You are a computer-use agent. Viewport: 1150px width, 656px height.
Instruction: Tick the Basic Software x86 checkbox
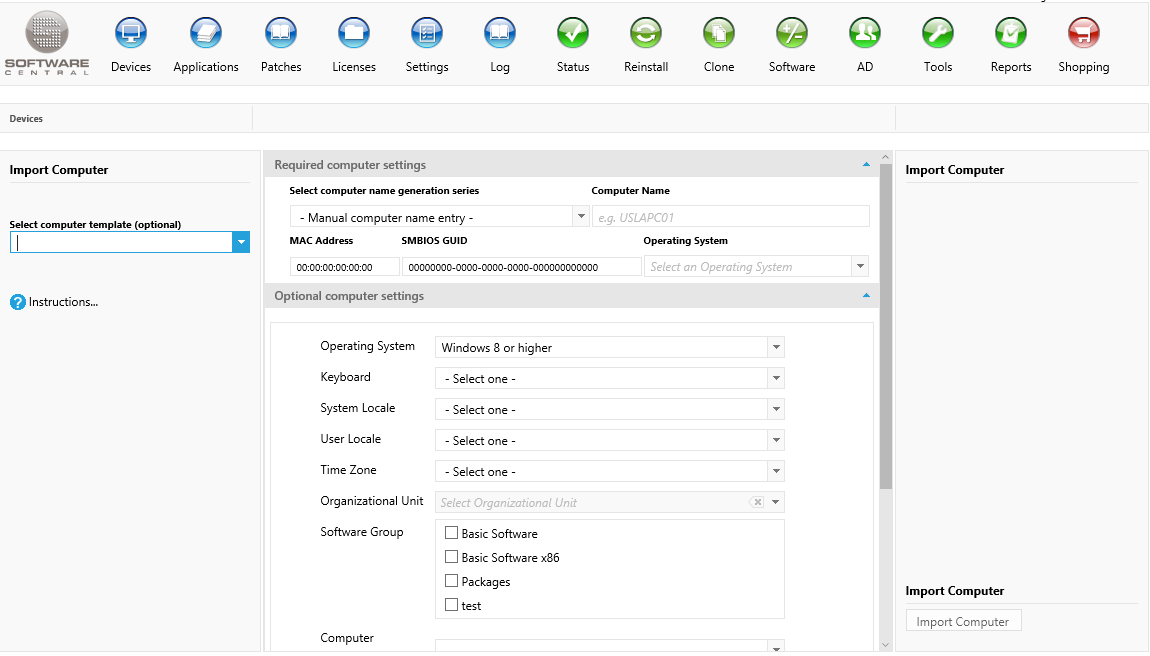point(452,558)
